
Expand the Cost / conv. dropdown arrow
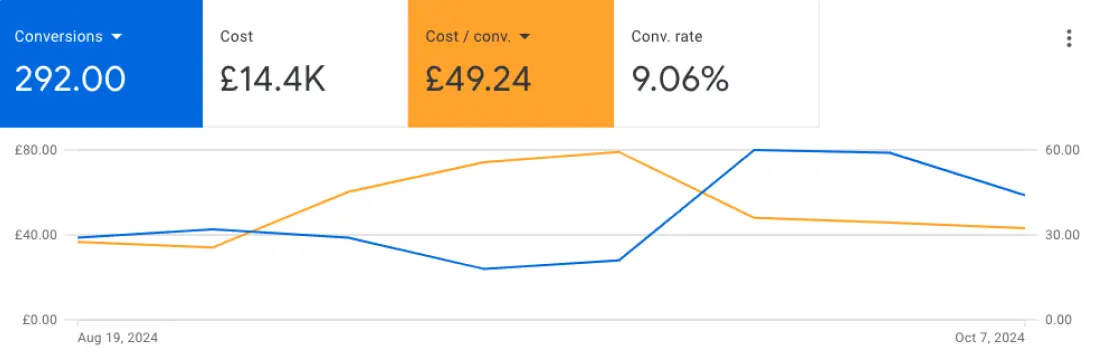[x=524, y=36]
